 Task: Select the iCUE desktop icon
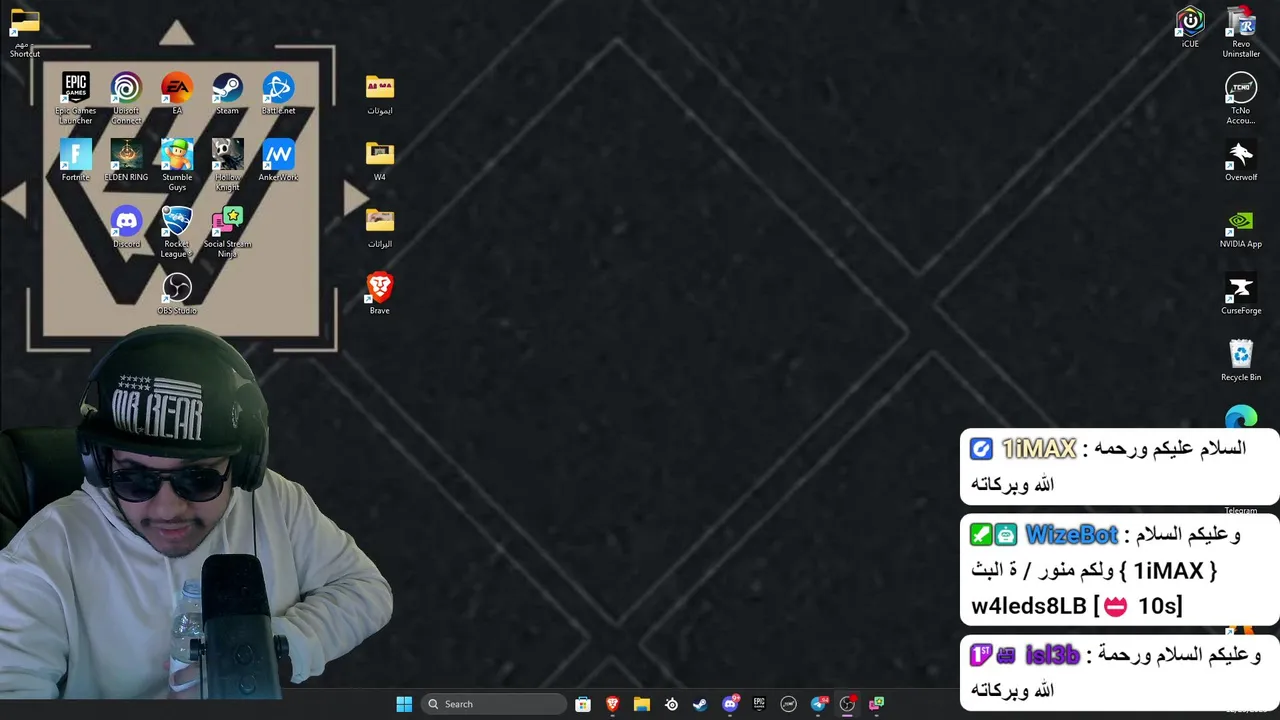[1190, 27]
